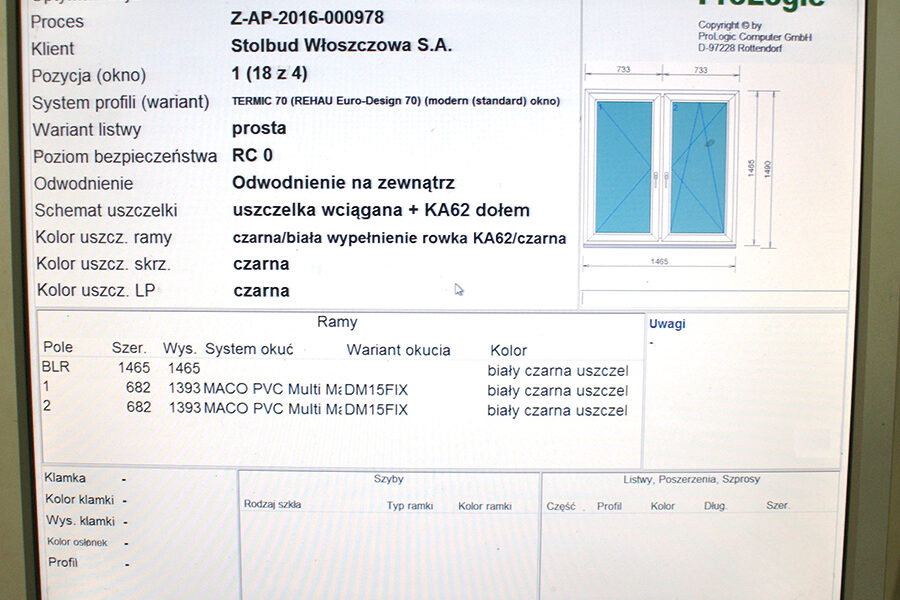Viewport: 900px width, 600px height.
Task: Click the 'System okuć' column header
Action: pos(249,349)
